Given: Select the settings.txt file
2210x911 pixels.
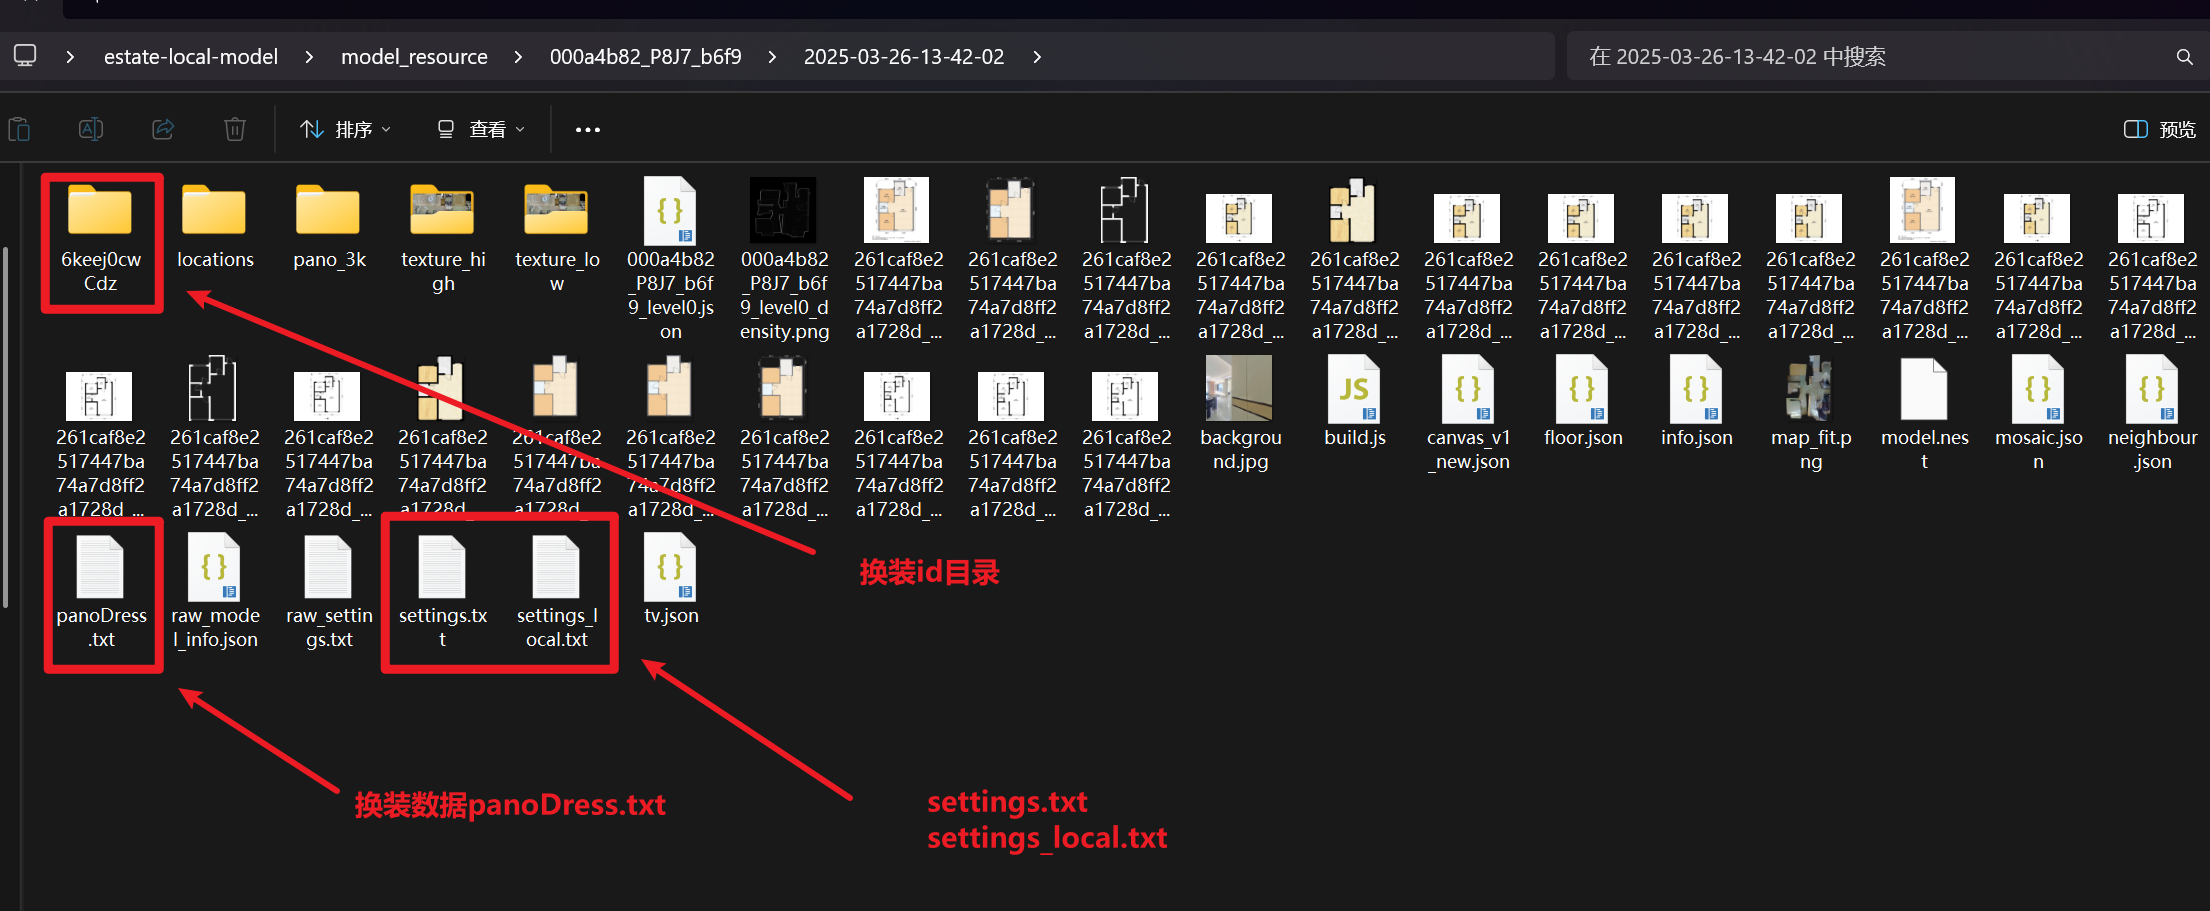Looking at the screenshot, I should (x=443, y=593).
